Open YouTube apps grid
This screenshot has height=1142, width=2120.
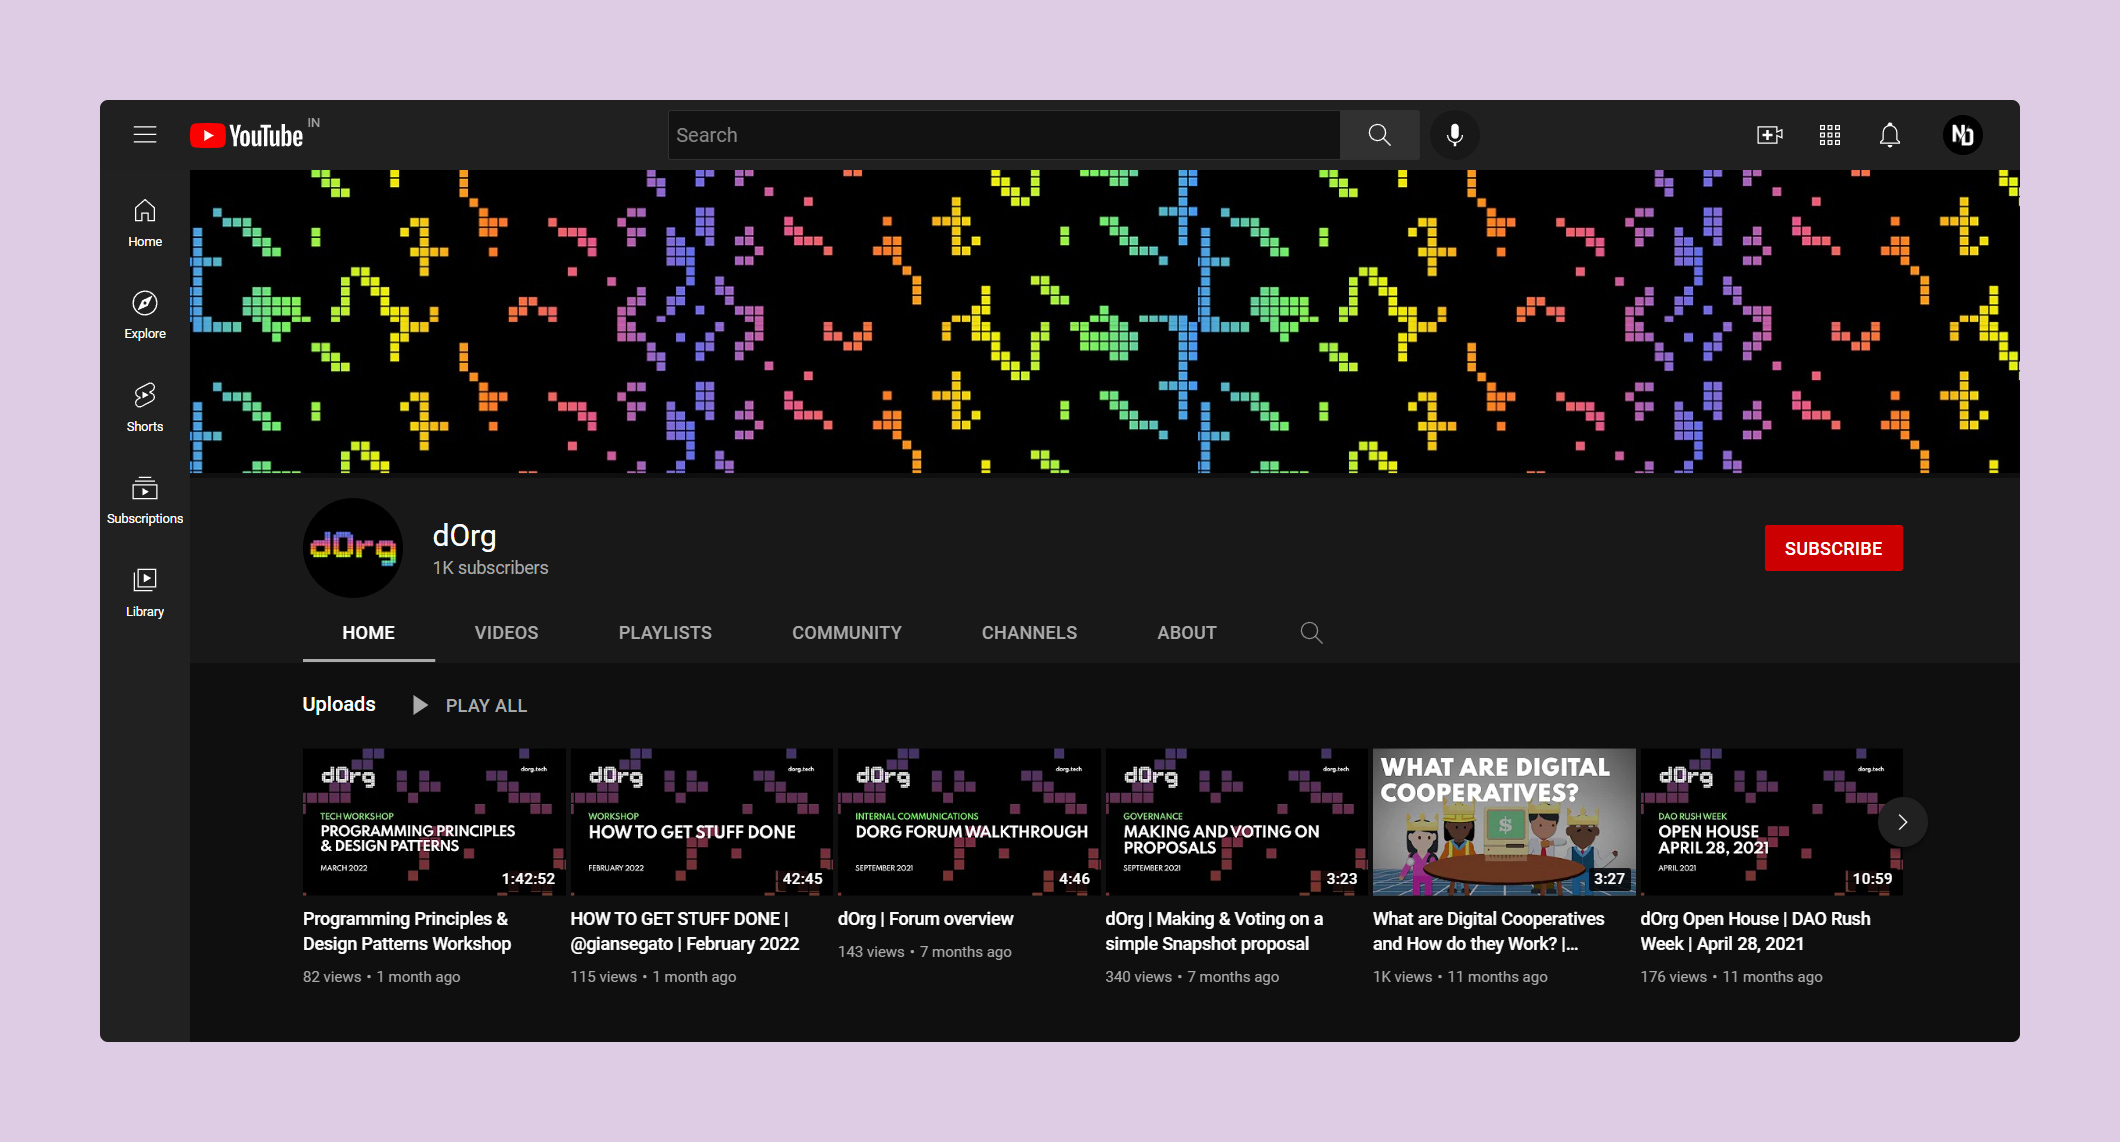click(1830, 135)
